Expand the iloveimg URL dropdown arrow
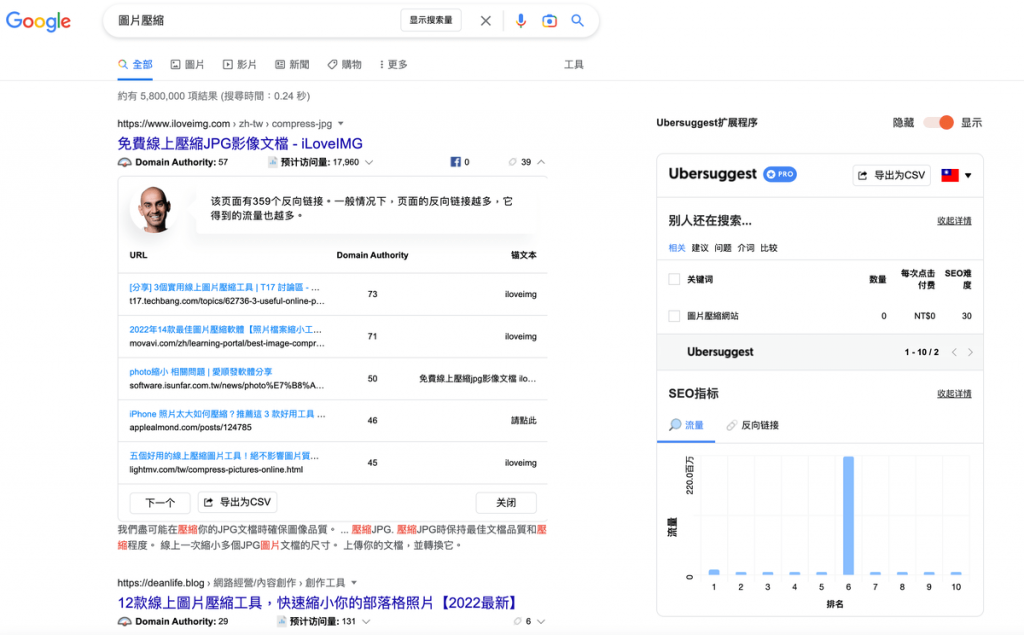Viewport: 1024px width, 635px height. [341, 123]
